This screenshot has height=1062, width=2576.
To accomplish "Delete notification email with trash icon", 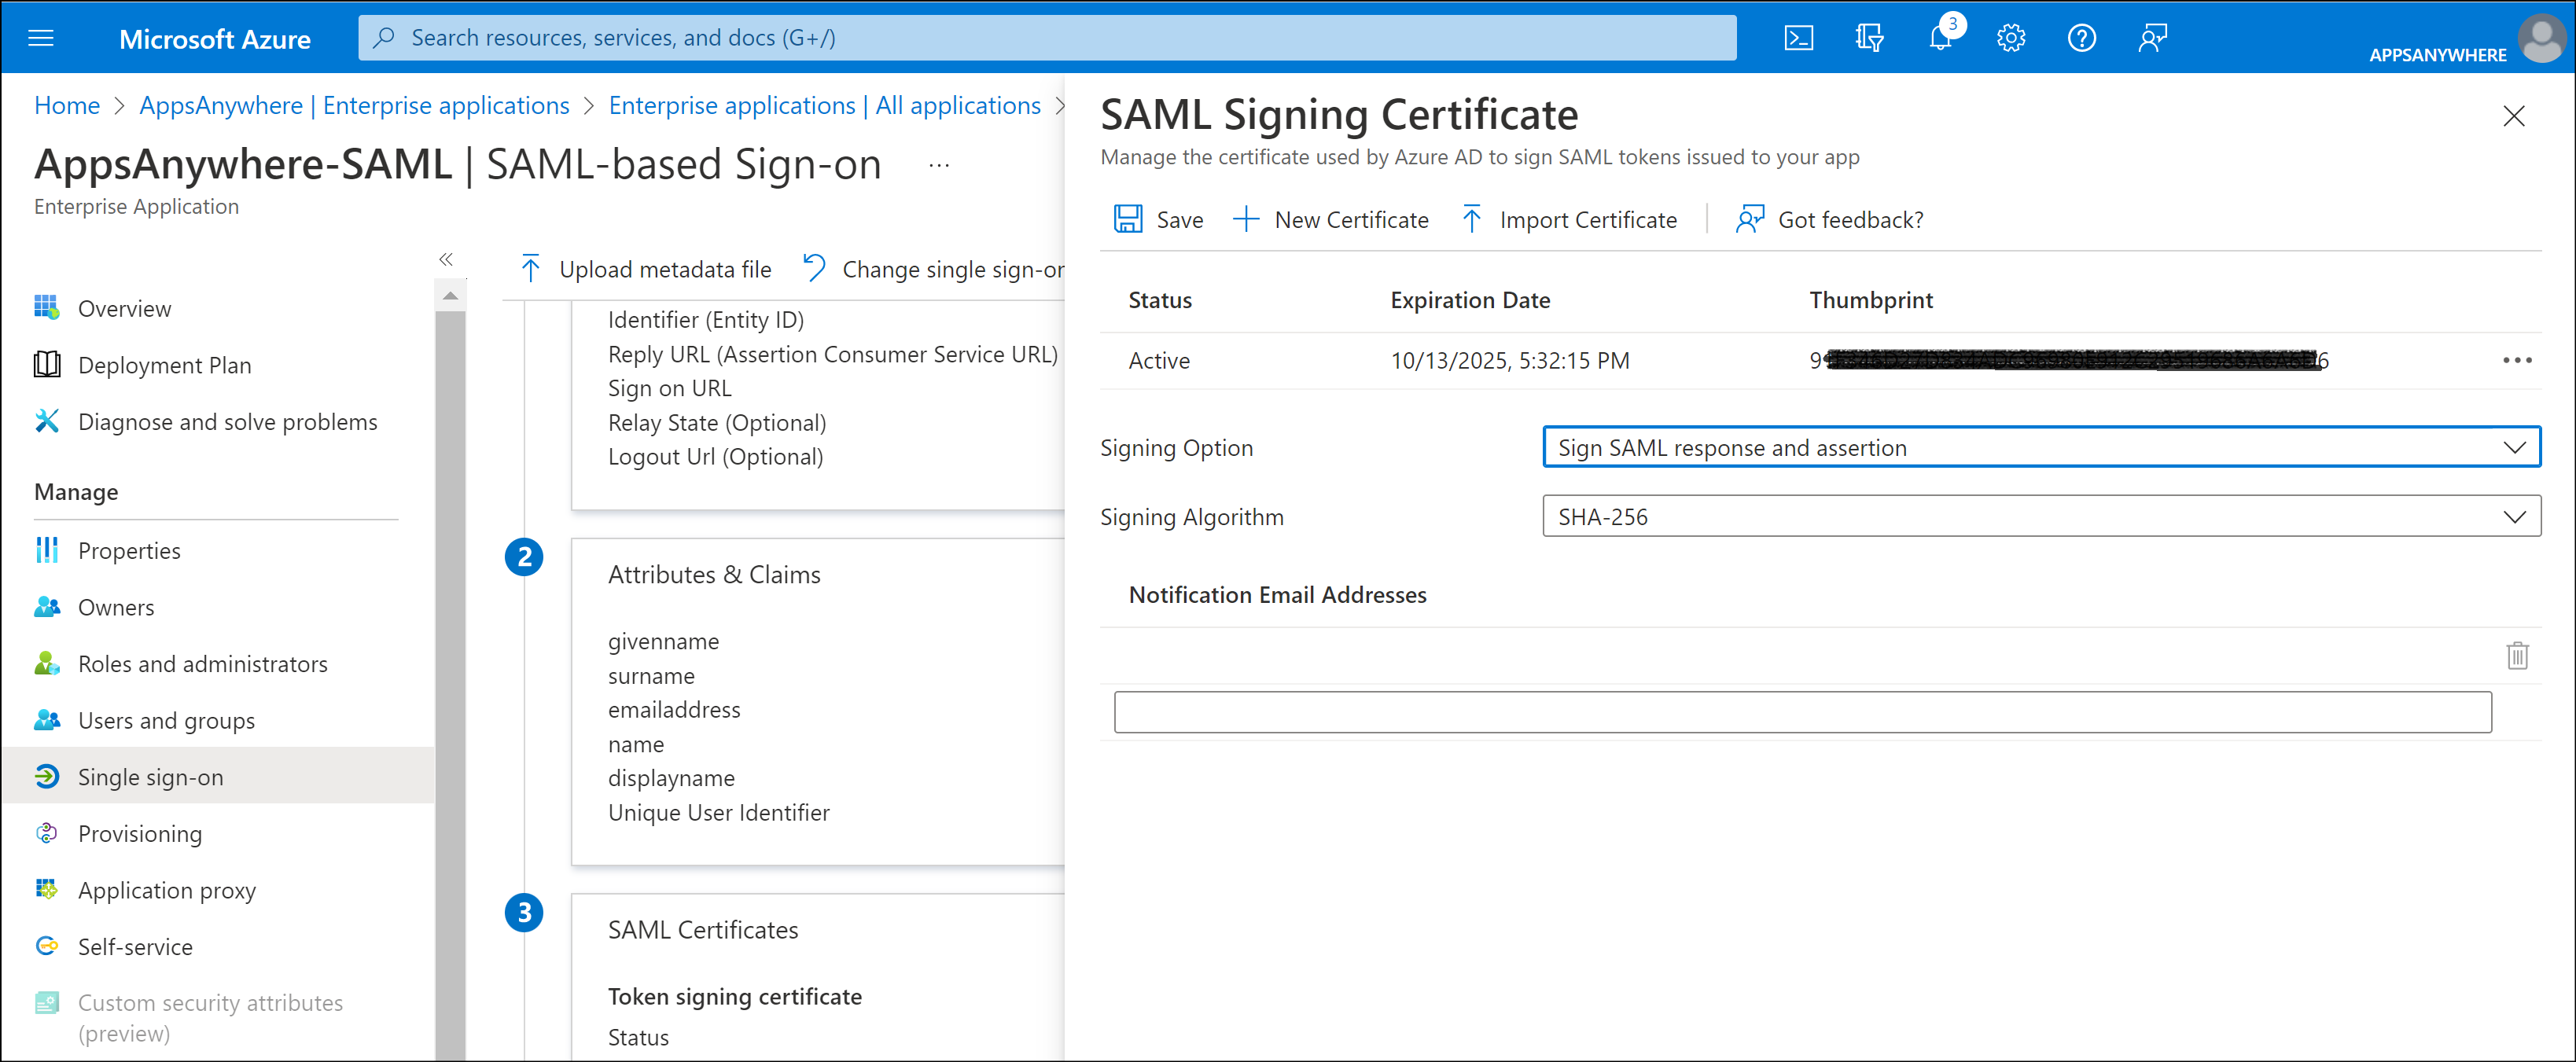I will [x=2517, y=656].
